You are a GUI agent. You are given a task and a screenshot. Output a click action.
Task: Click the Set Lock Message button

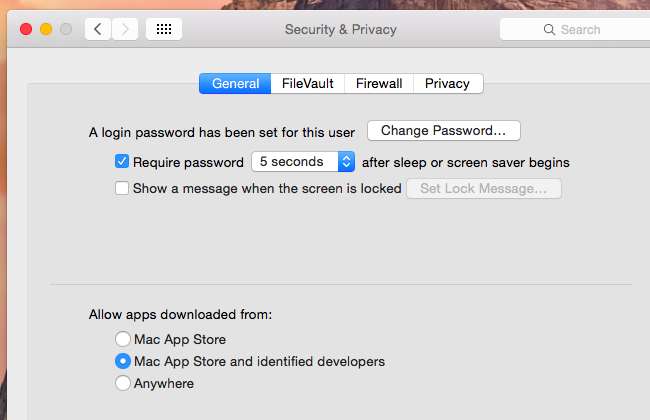483,188
